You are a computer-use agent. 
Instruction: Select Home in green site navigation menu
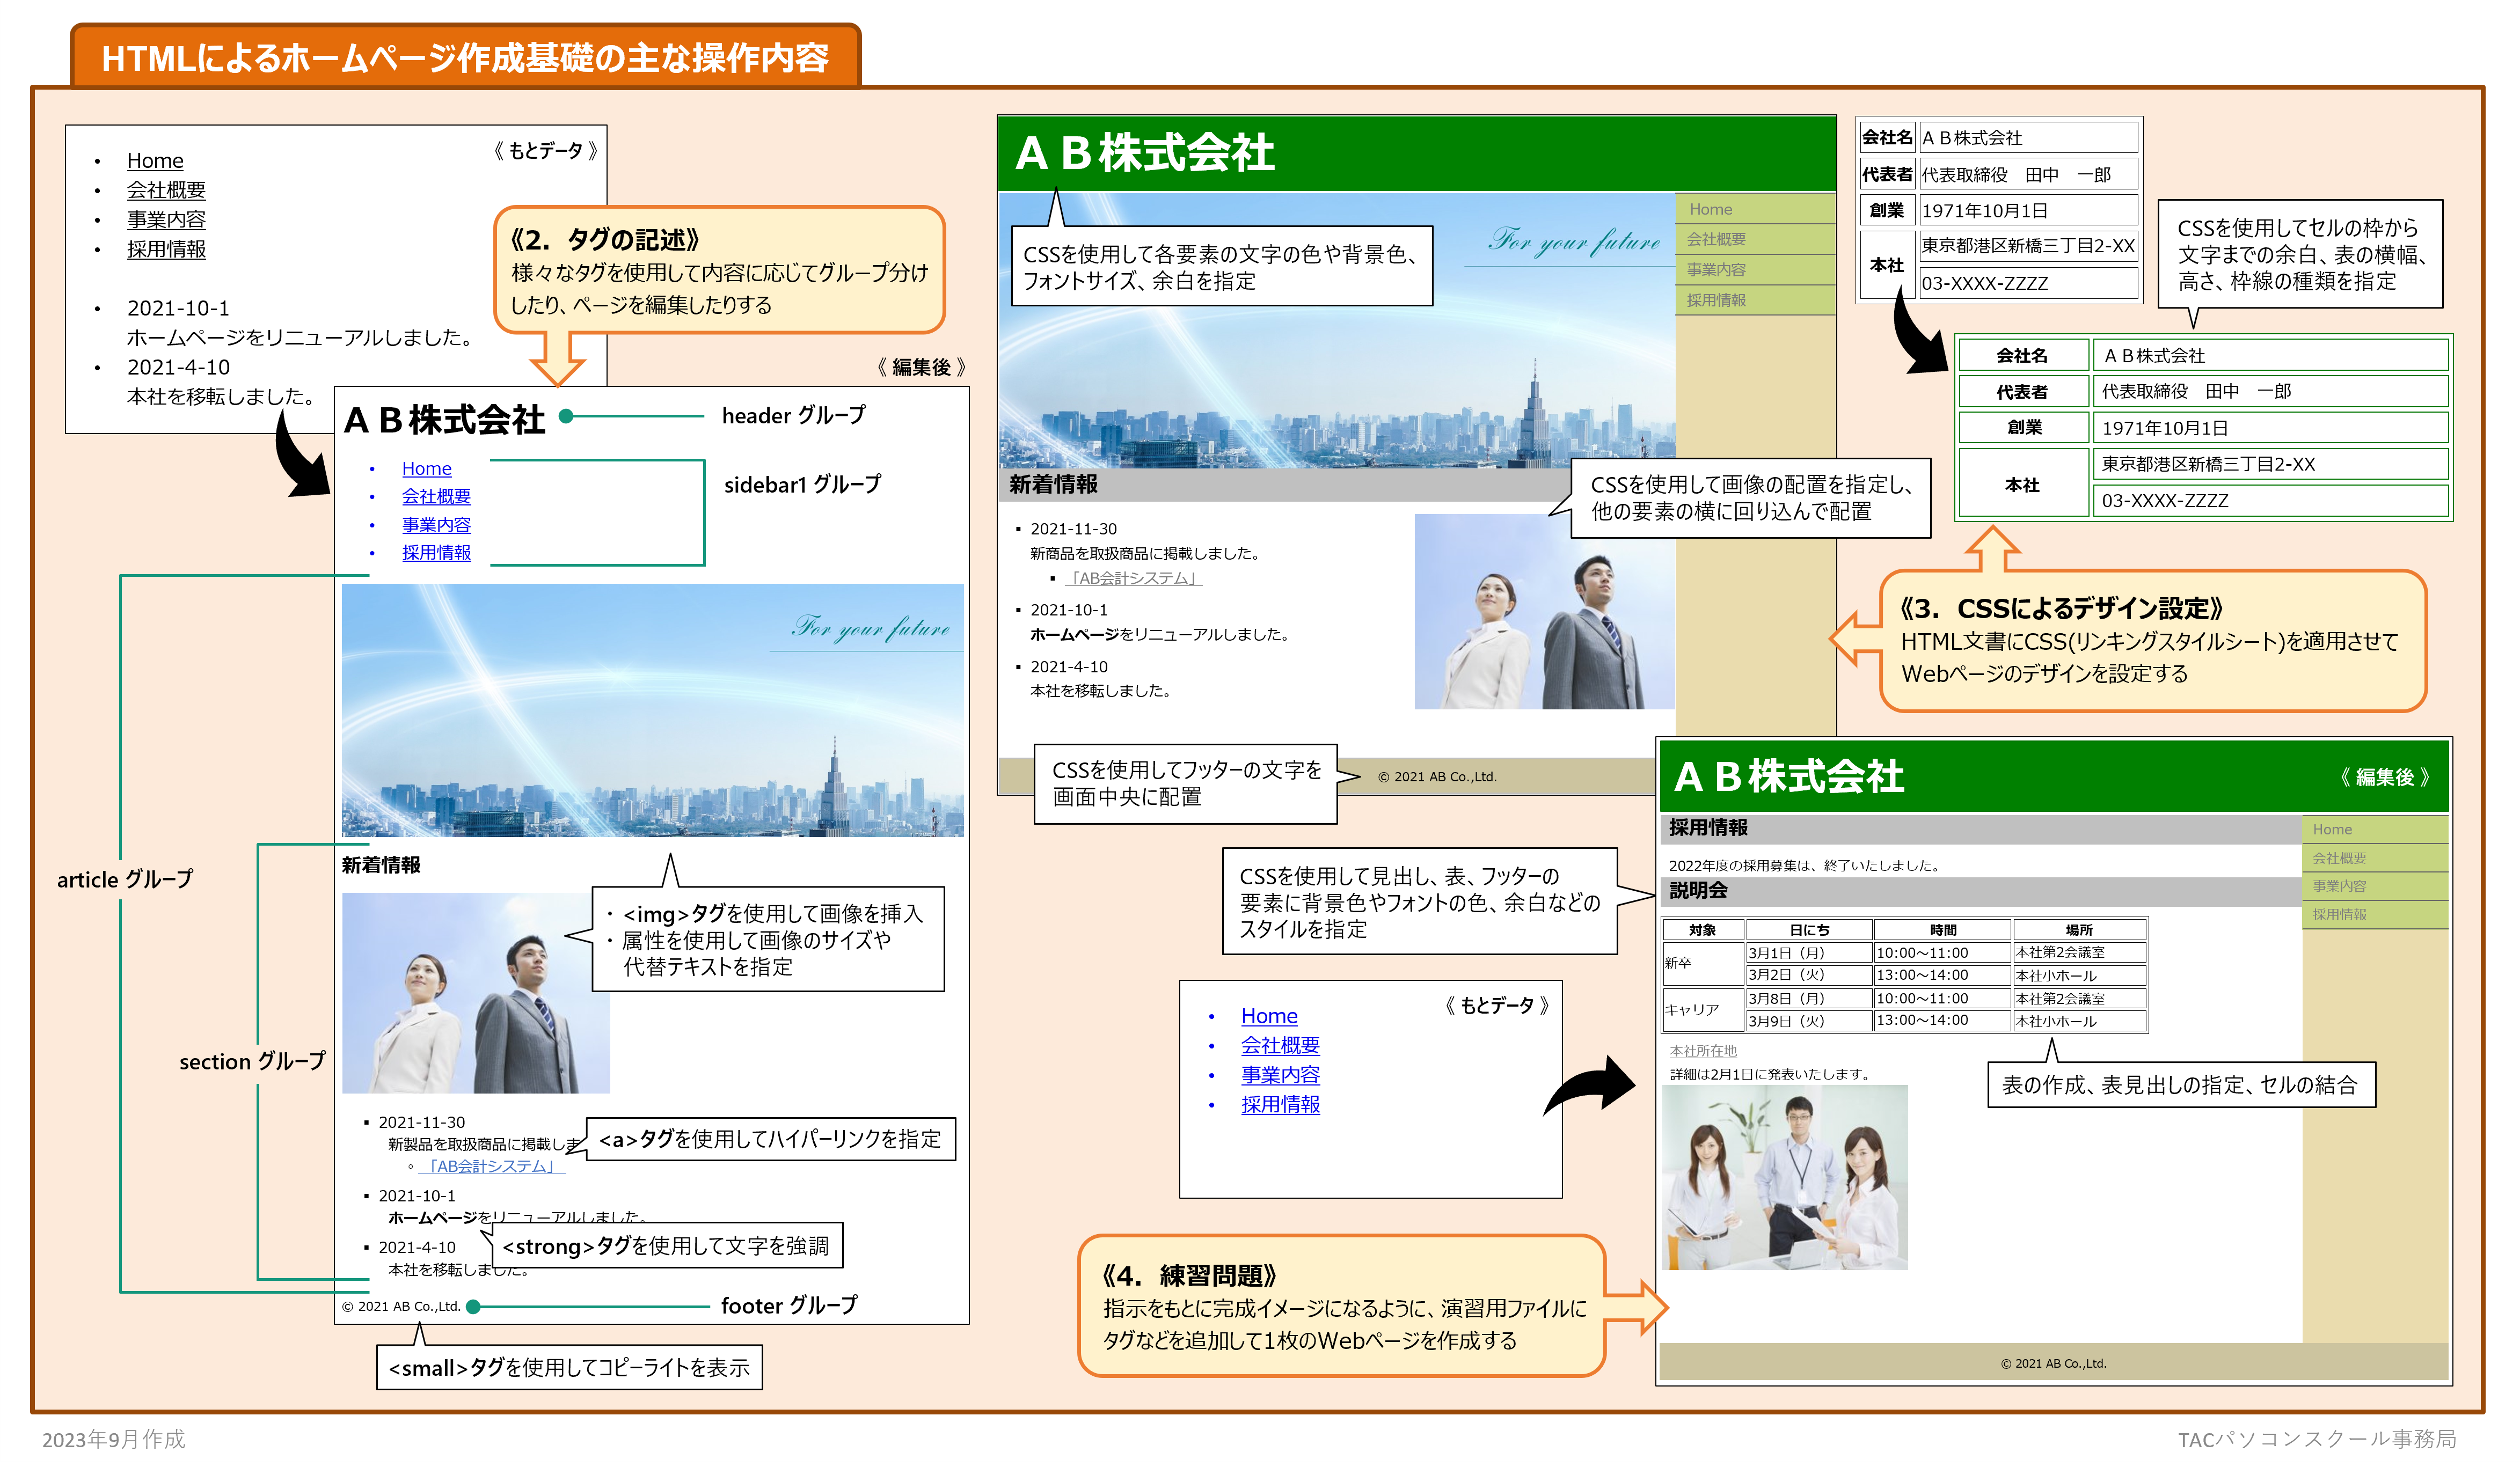pyautogui.click(x=1710, y=209)
